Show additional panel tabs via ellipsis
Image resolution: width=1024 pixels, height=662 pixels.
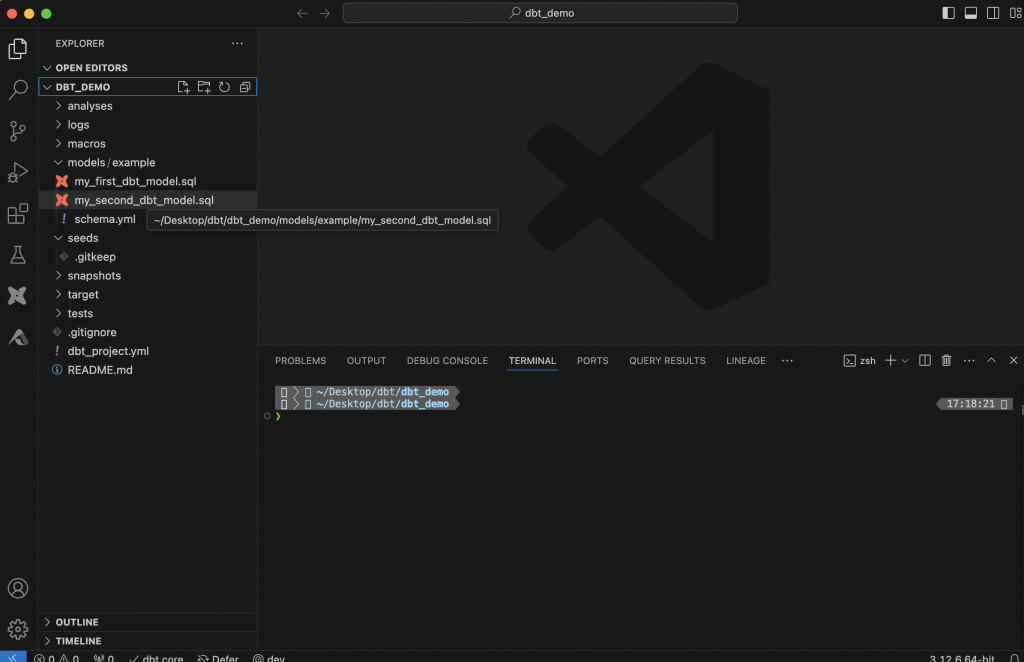coord(787,360)
